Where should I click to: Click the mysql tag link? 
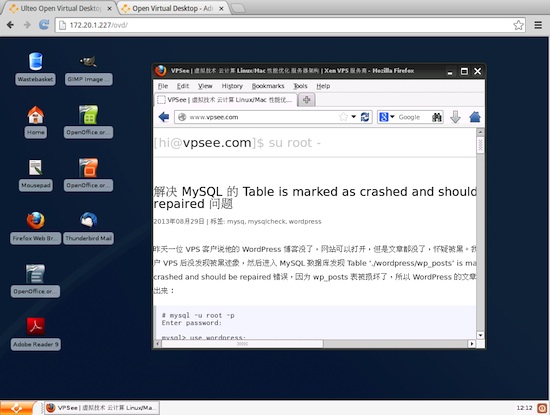click(236, 221)
